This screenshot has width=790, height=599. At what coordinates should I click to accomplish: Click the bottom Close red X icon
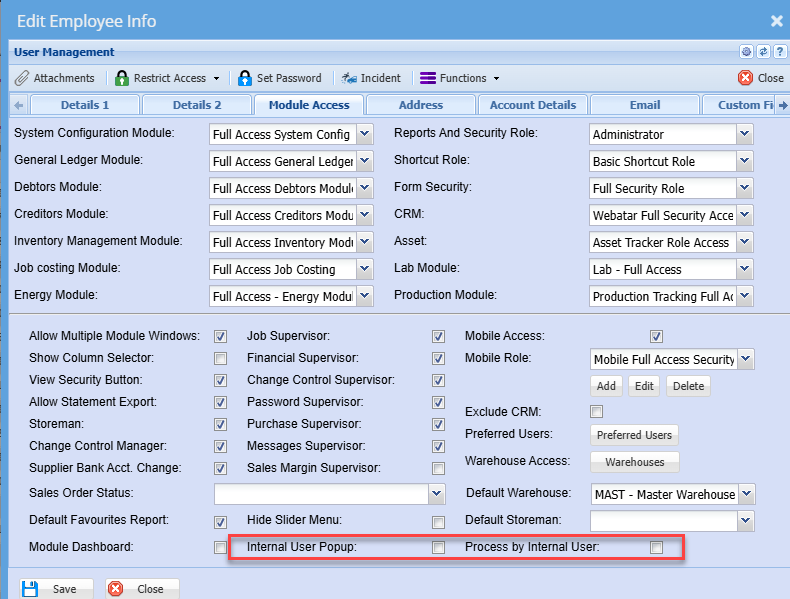click(x=115, y=589)
